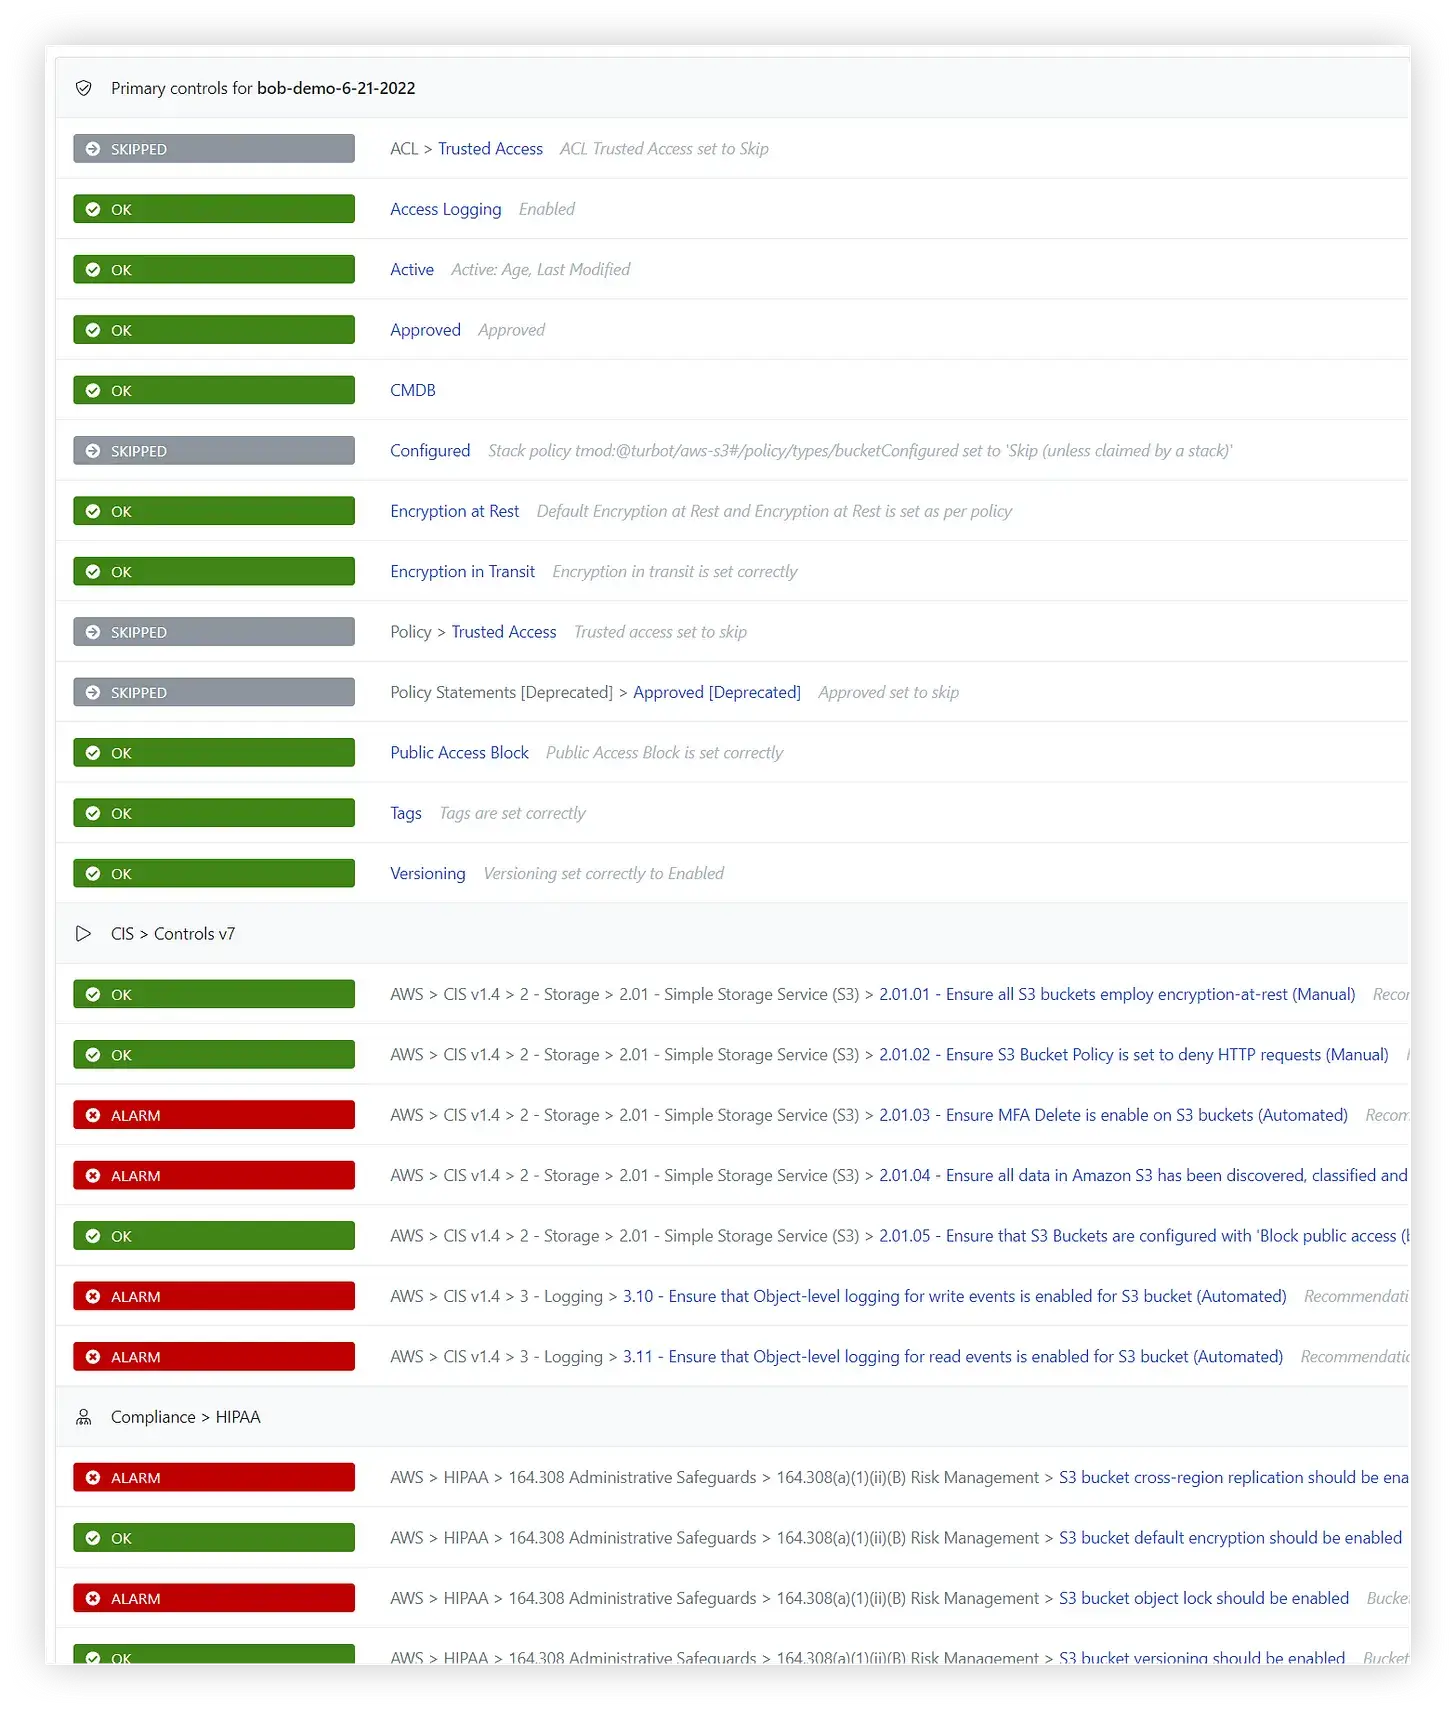The image size is (1456, 1710).
Task: Open 2.01.04 data discovered classified link
Action: click(x=1143, y=1176)
